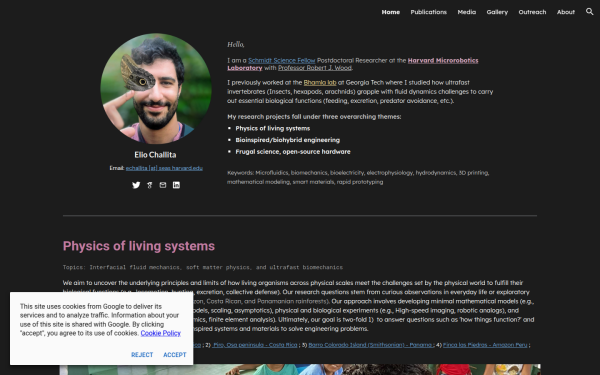Click the echallita seas.harvard.edu email link
The width and height of the screenshot is (600, 375).
tap(164, 168)
